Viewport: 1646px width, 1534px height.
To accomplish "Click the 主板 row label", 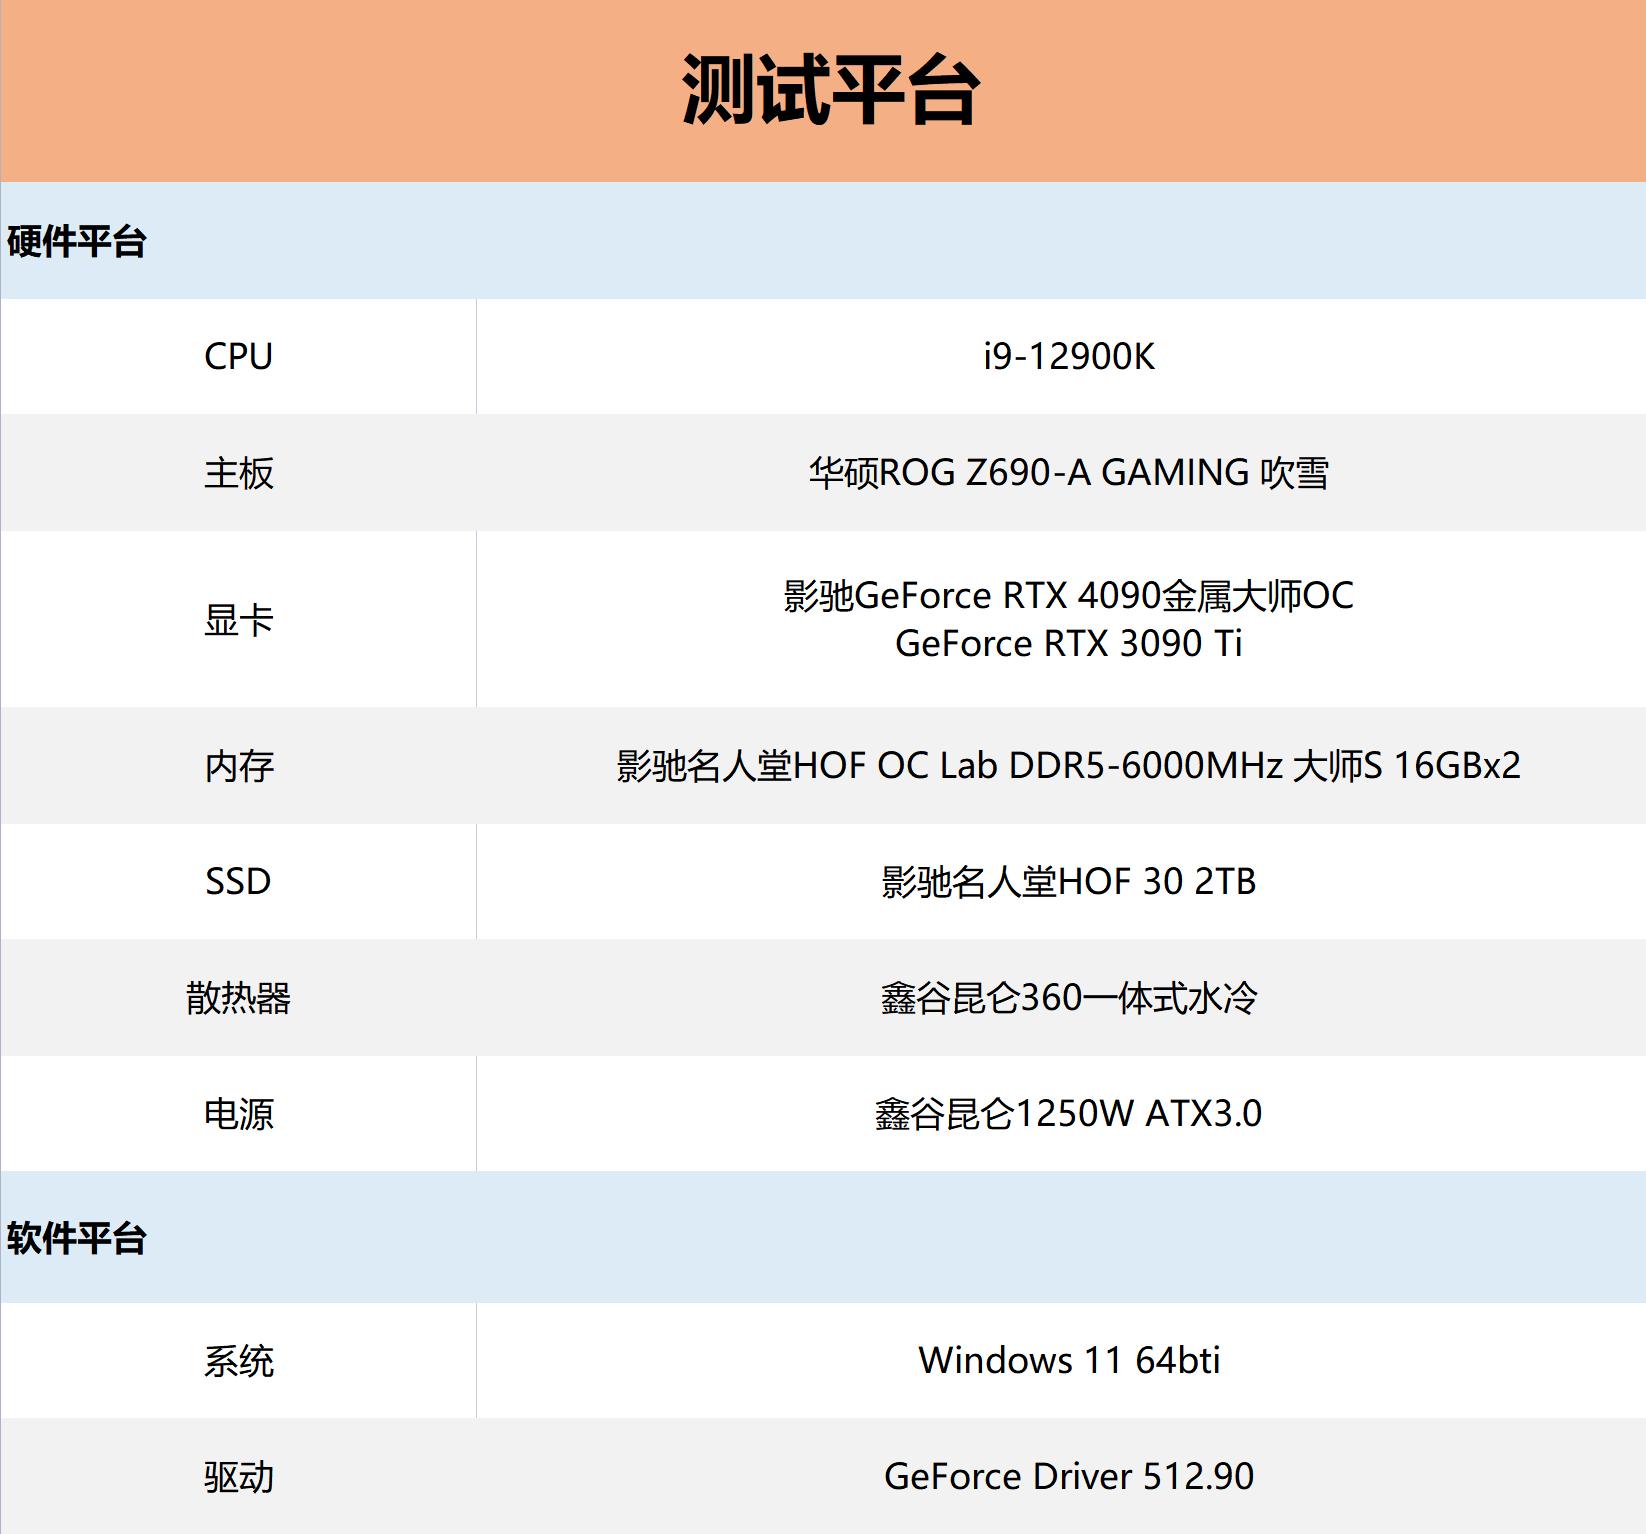I will click(238, 474).
